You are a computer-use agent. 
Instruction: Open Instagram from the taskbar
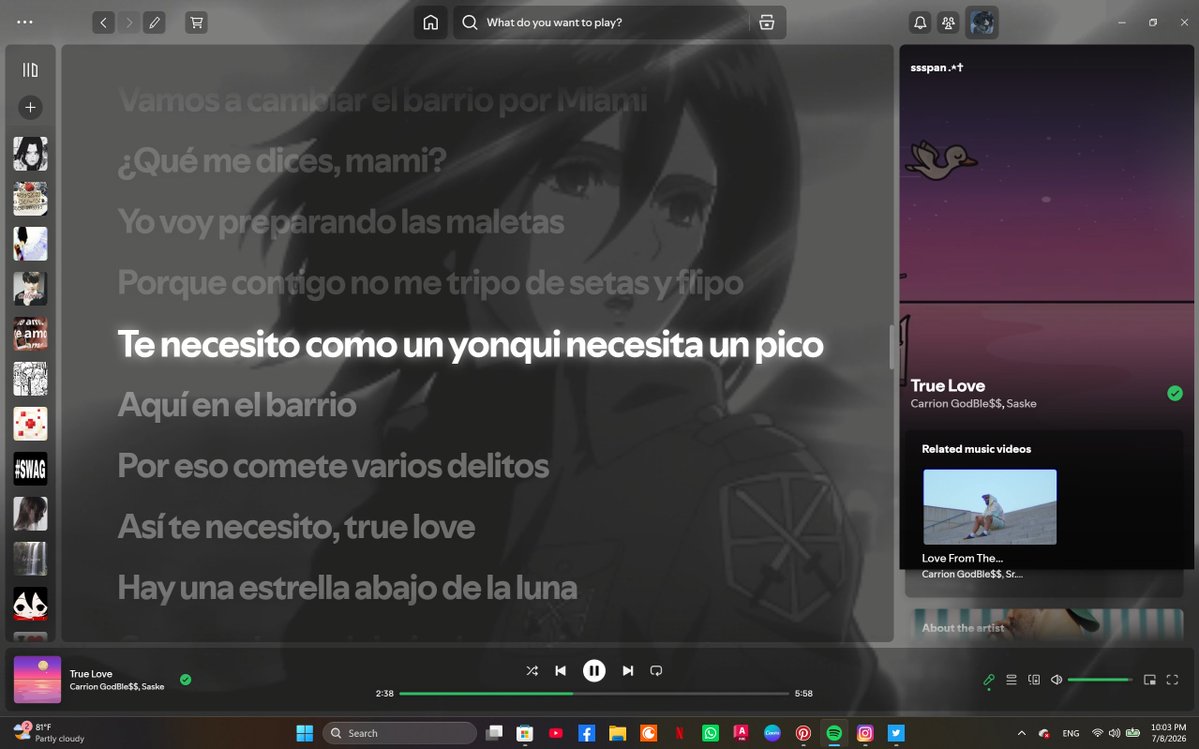865,733
